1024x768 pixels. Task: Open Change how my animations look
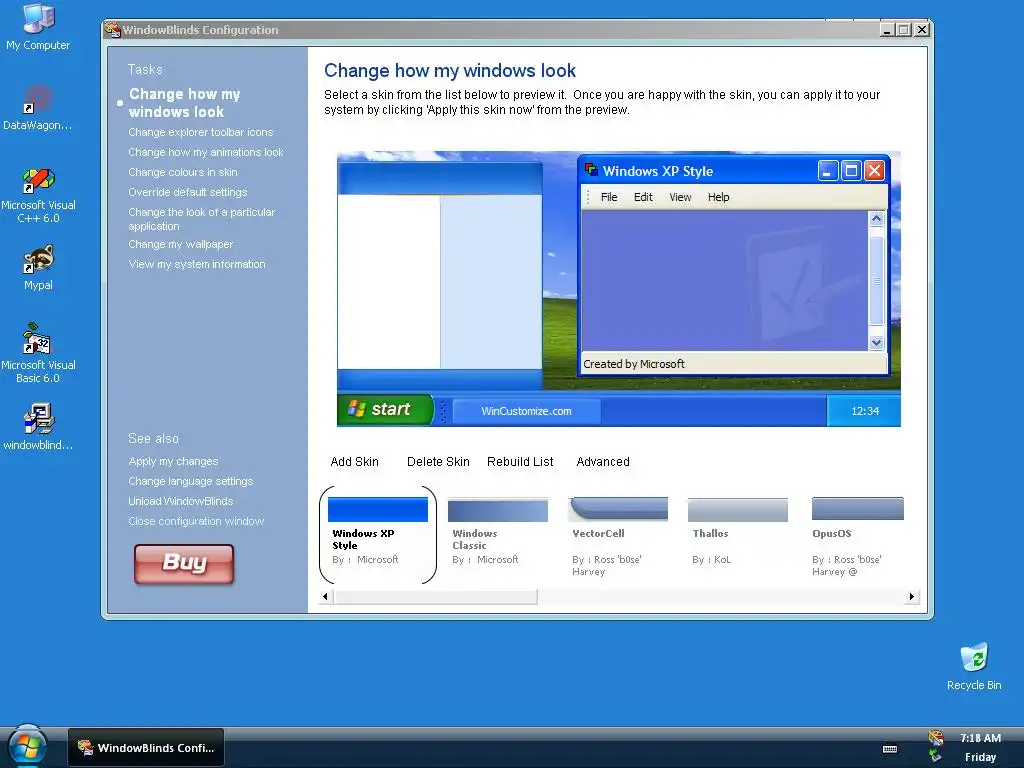click(x=206, y=152)
